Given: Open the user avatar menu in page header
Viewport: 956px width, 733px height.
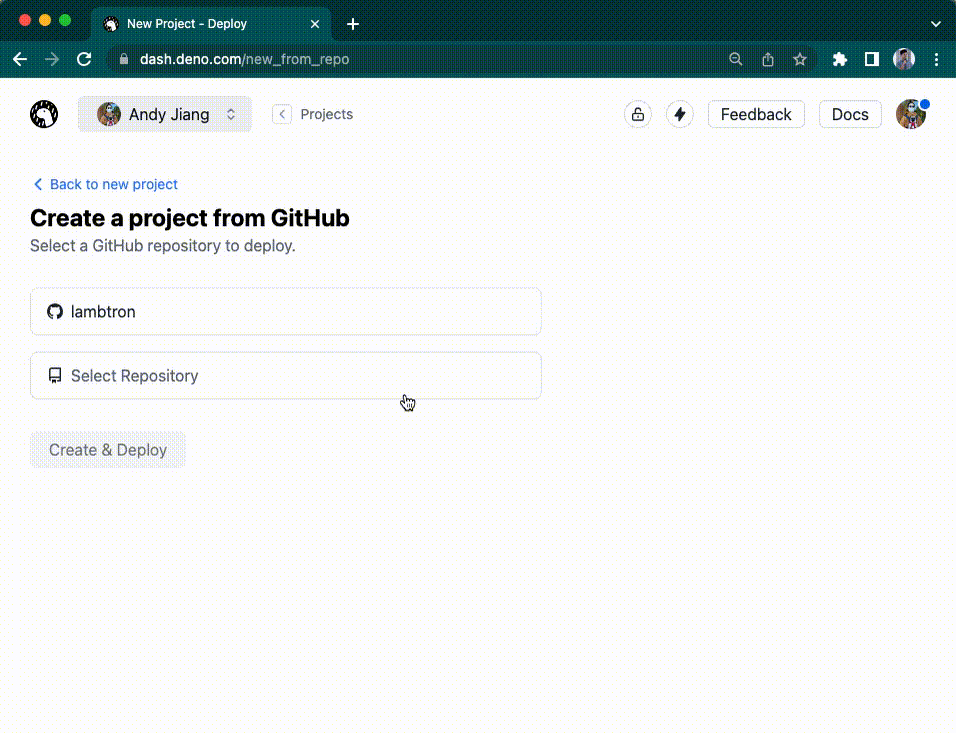Looking at the screenshot, I should pyautogui.click(x=911, y=114).
